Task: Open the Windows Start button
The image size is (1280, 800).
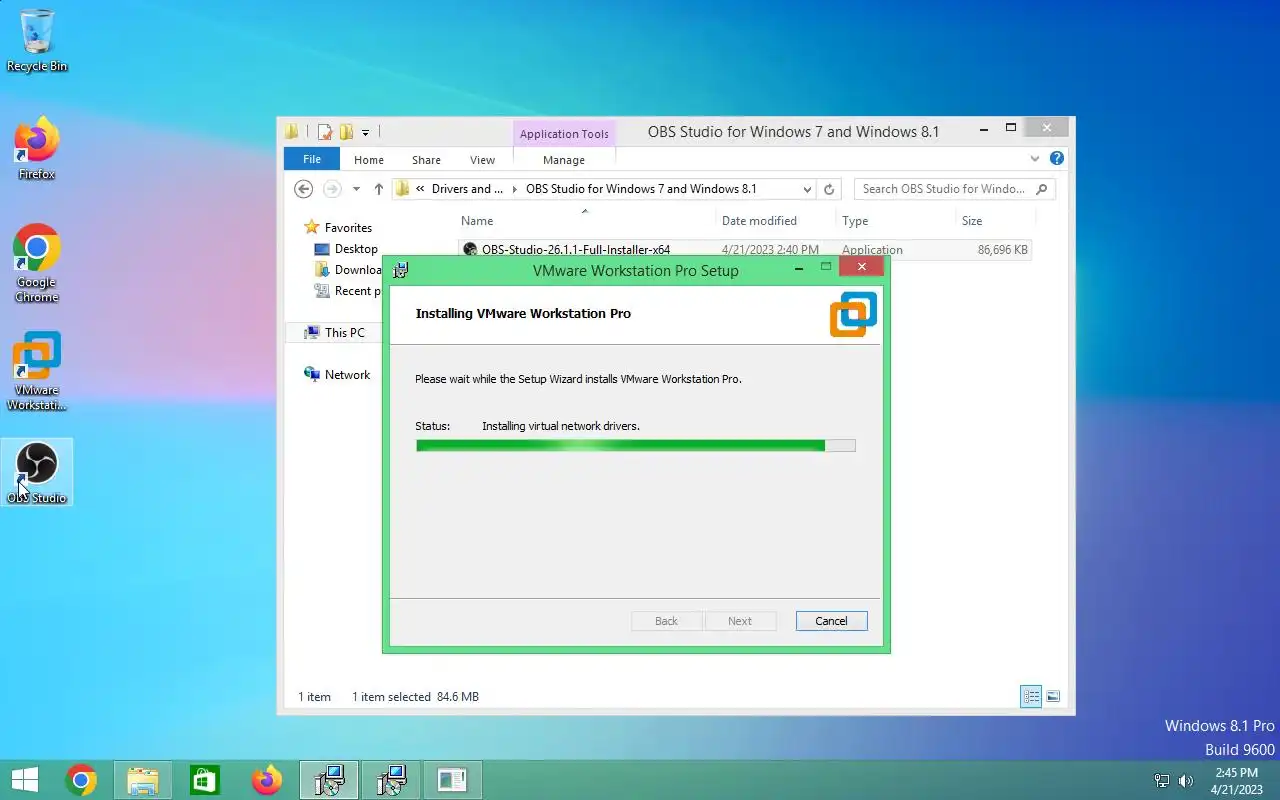Action: tap(25, 780)
